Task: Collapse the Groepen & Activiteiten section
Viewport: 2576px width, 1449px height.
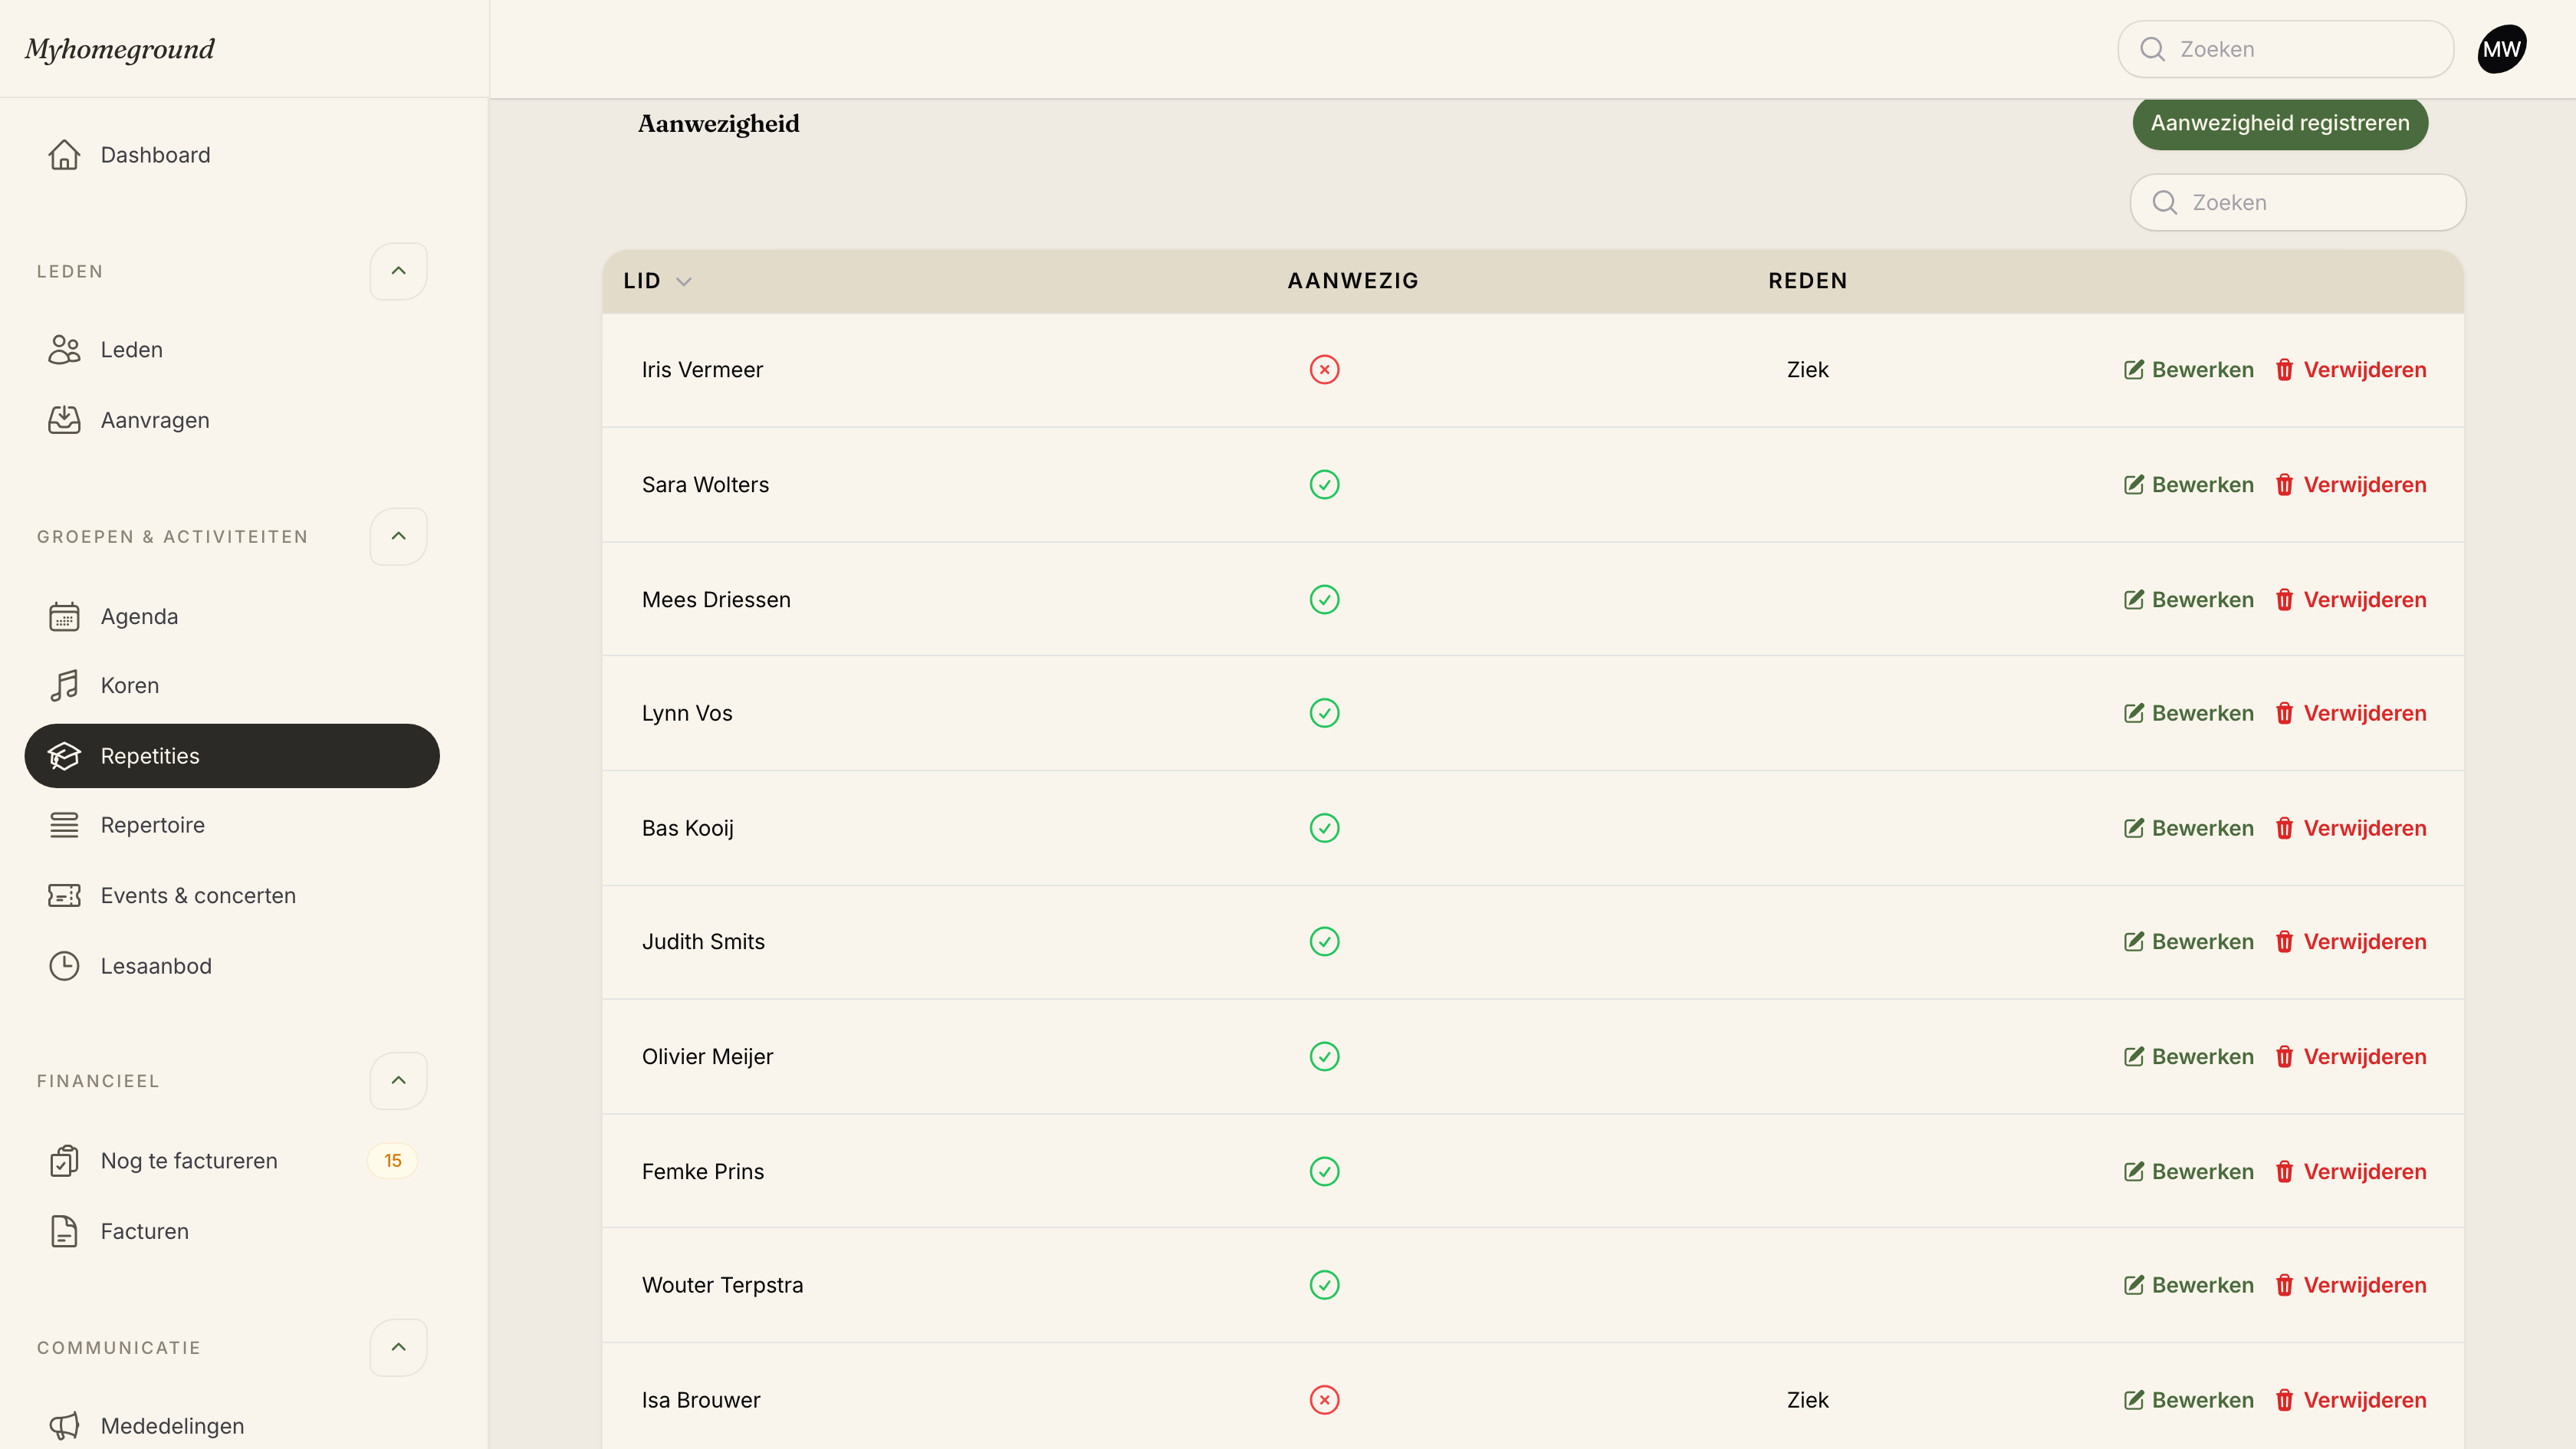Action: [x=398, y=537]
